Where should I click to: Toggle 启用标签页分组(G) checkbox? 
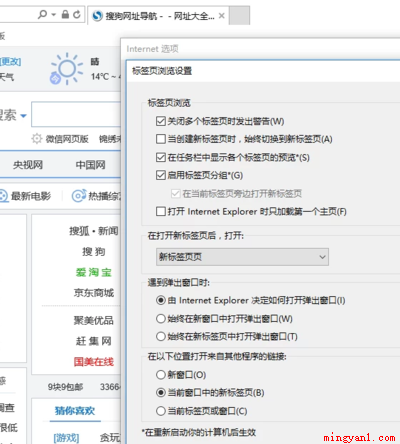tap(161, 175)
